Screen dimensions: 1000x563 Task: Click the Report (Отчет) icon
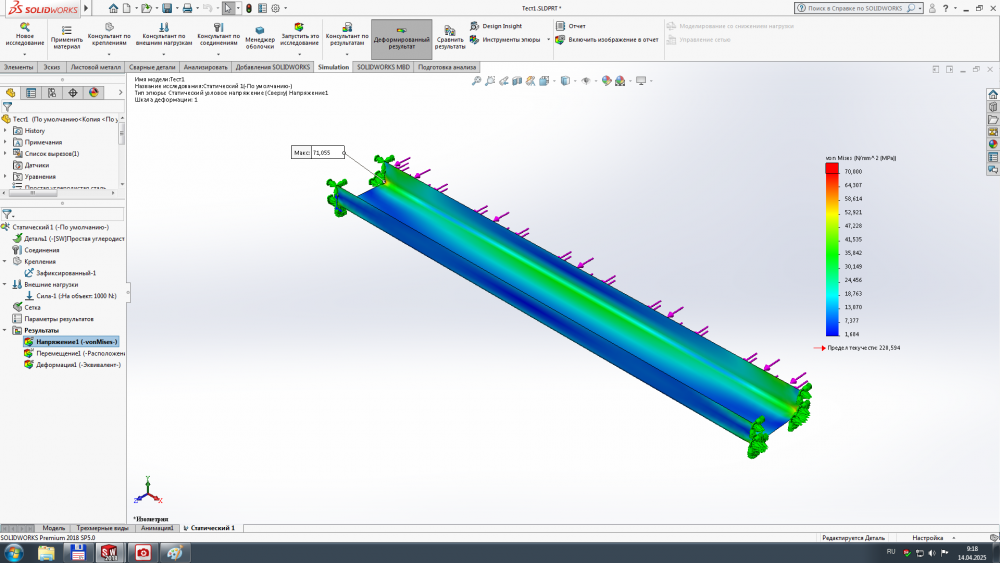pyautogui.click(x=561, y=26)
